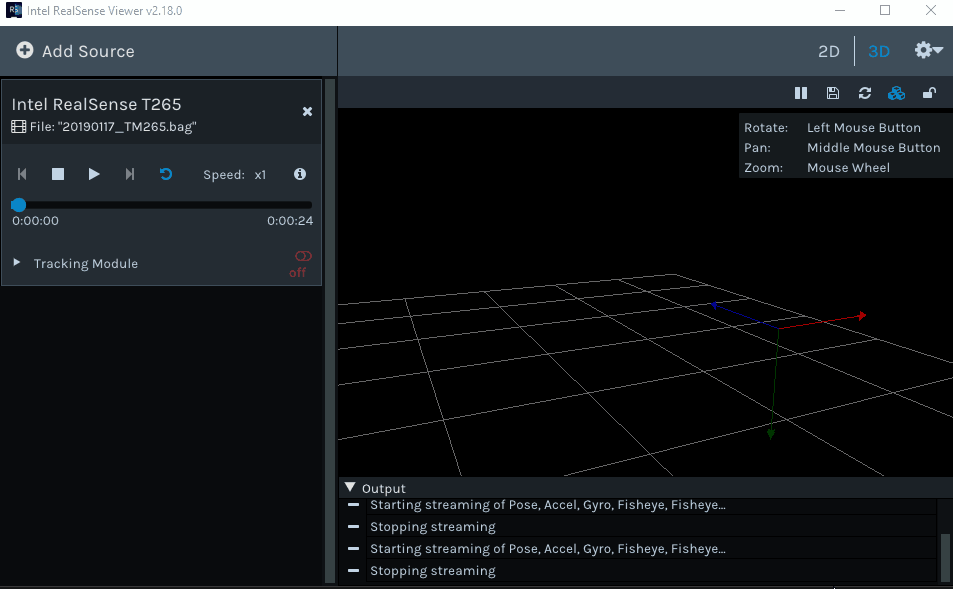The width and height of the screenshot is (953, 589).
Task: Switch to the 2D view
Action: [x=828, y=52]
